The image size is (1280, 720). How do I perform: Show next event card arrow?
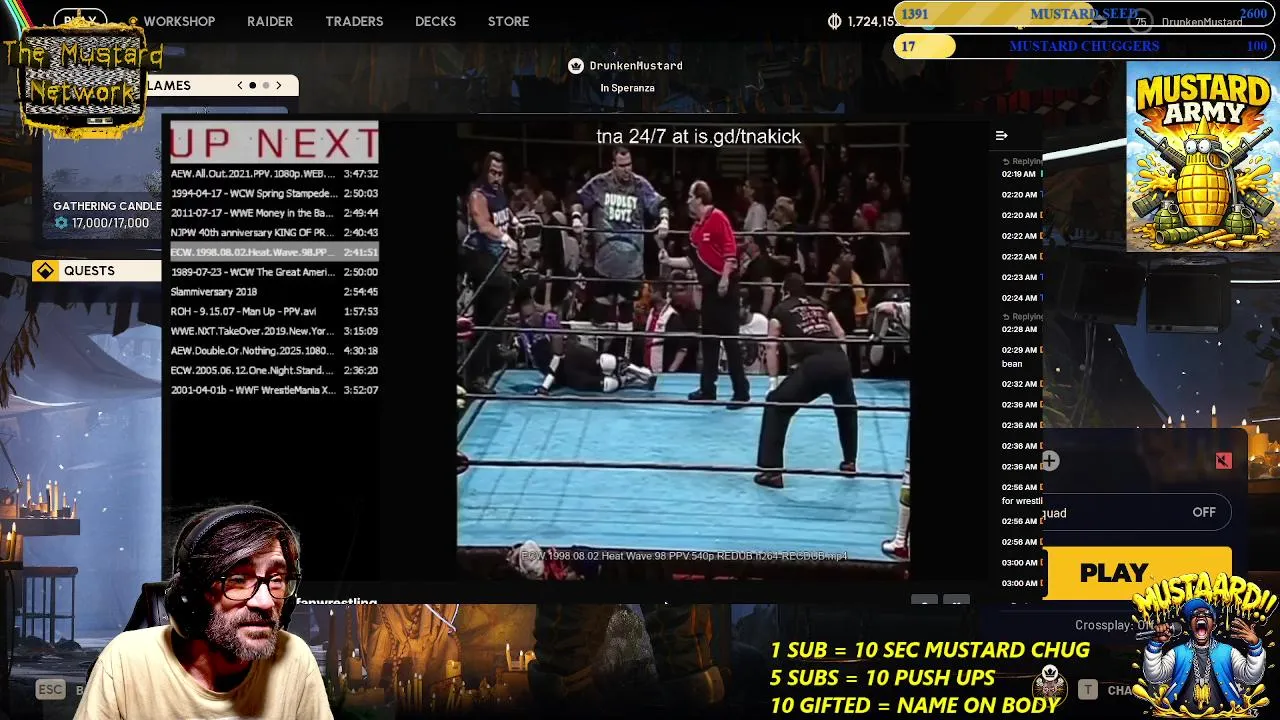[279, 85]
